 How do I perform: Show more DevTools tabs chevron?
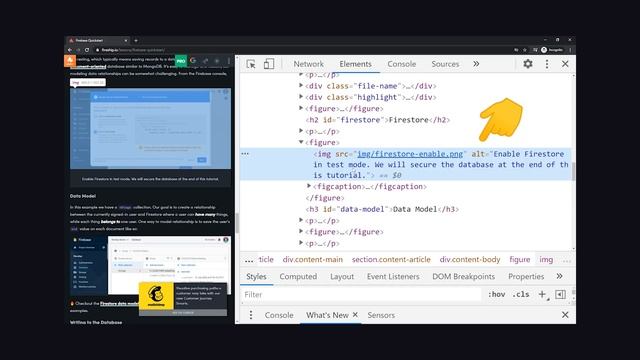[x=476, y=64]
